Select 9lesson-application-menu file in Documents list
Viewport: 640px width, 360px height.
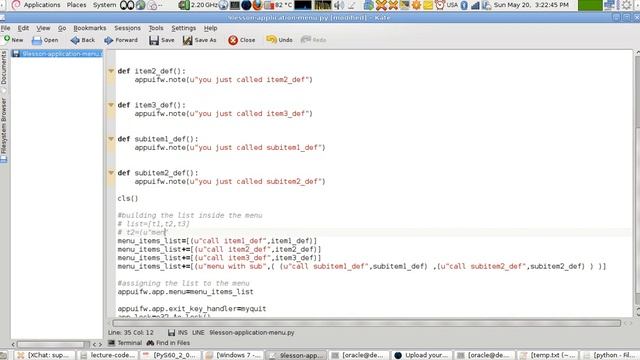tap(57, 53)
